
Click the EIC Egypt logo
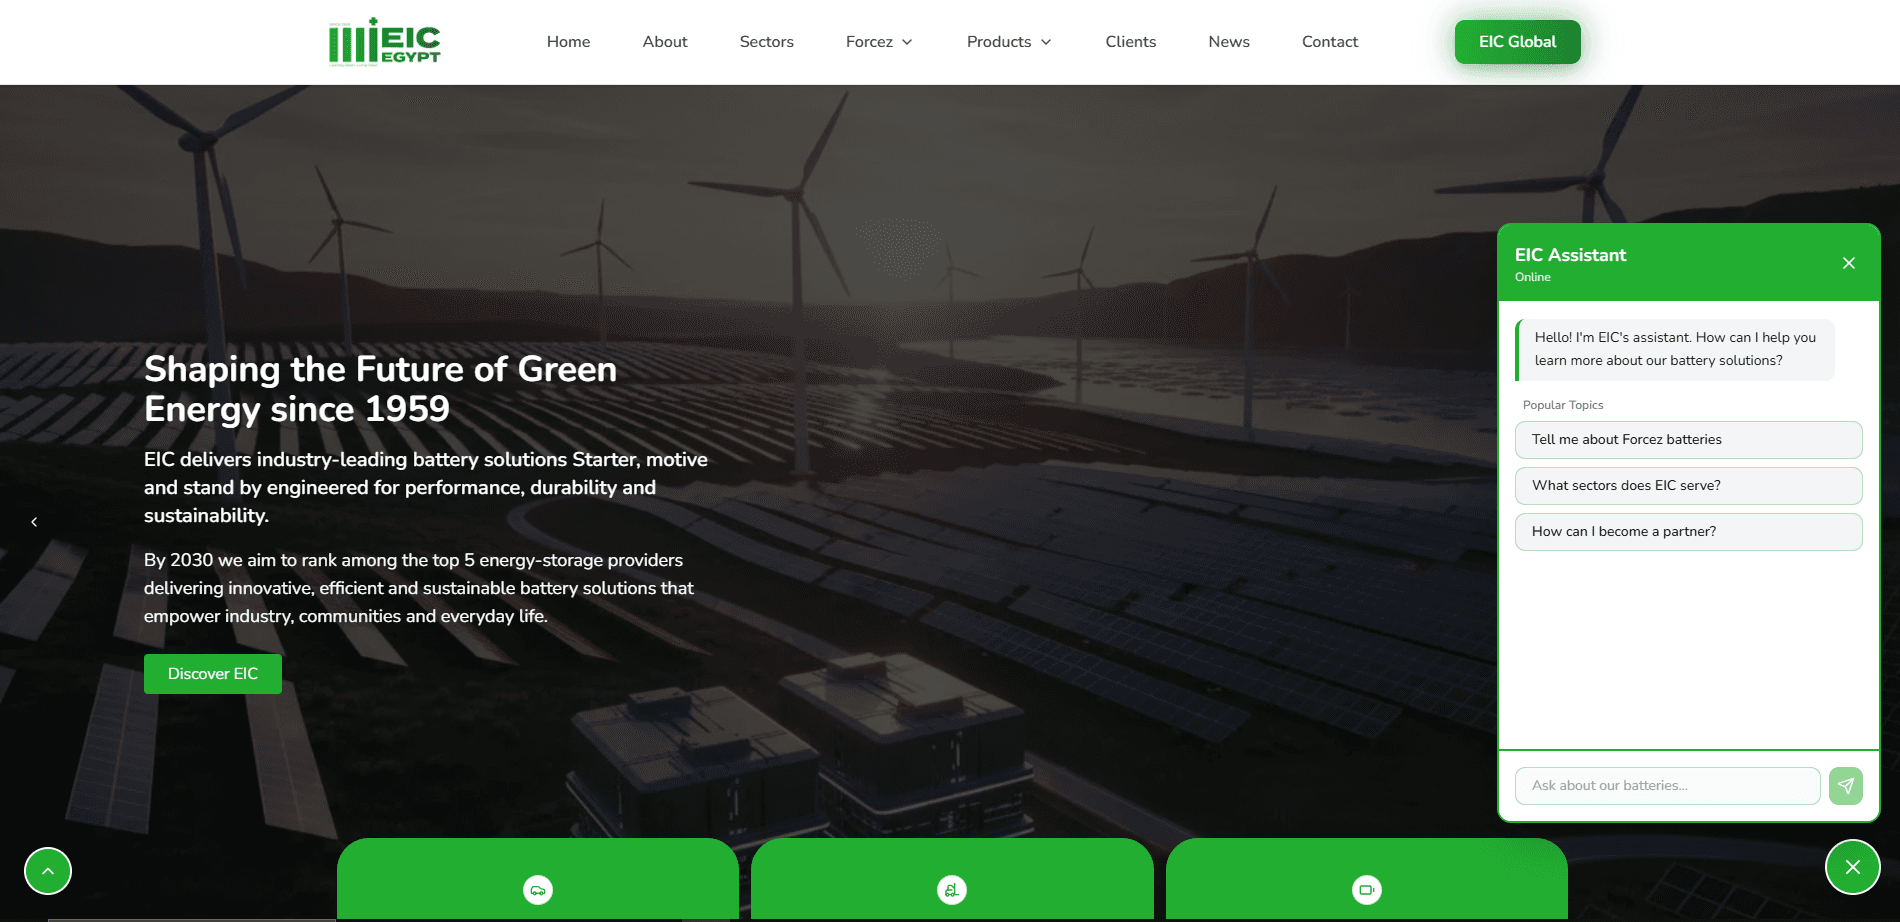click(385, 42)
